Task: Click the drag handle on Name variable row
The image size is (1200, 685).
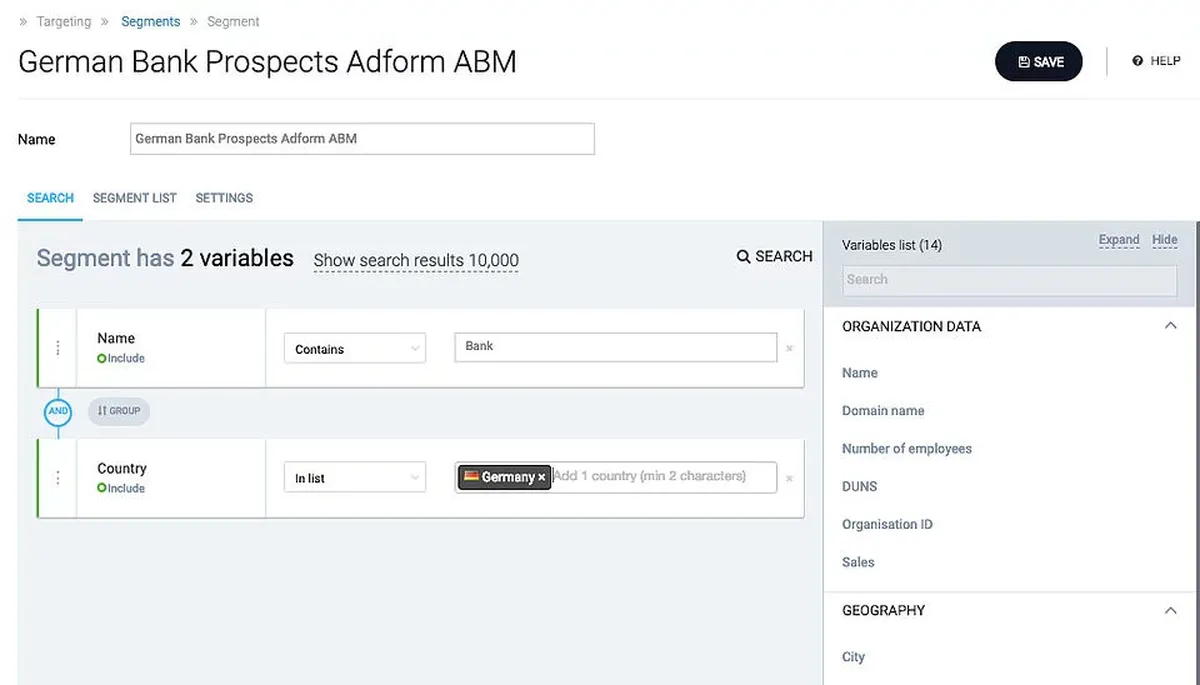Action: click(57, 348)
